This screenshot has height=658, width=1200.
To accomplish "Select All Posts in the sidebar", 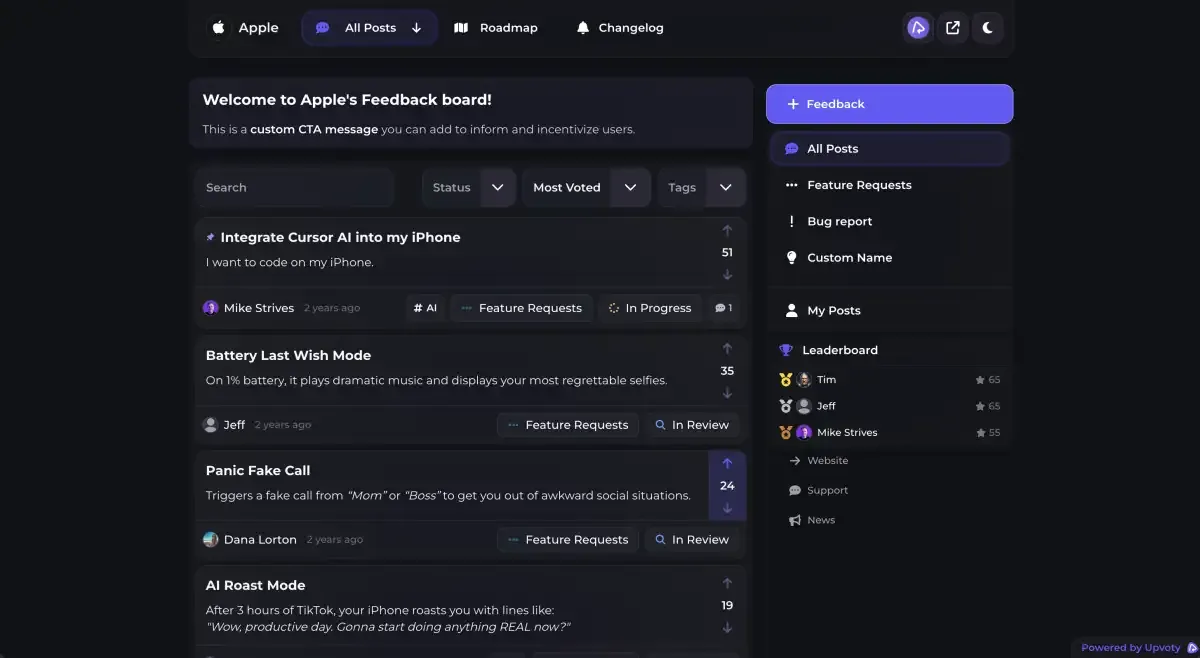I will (889, 149).
